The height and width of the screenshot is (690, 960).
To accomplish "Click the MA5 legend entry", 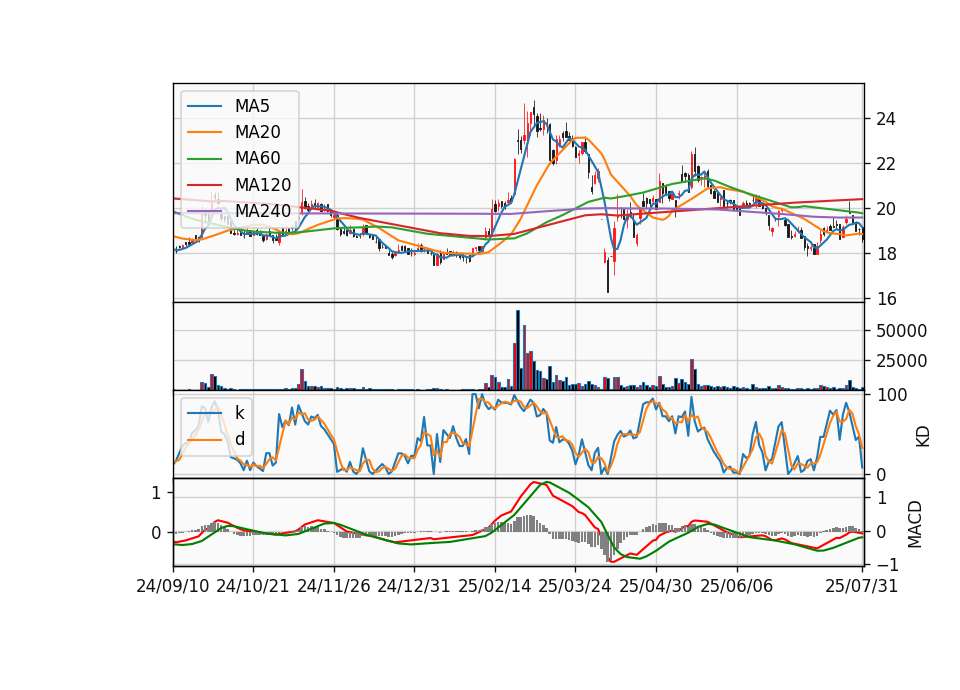I will coord(228,106).
